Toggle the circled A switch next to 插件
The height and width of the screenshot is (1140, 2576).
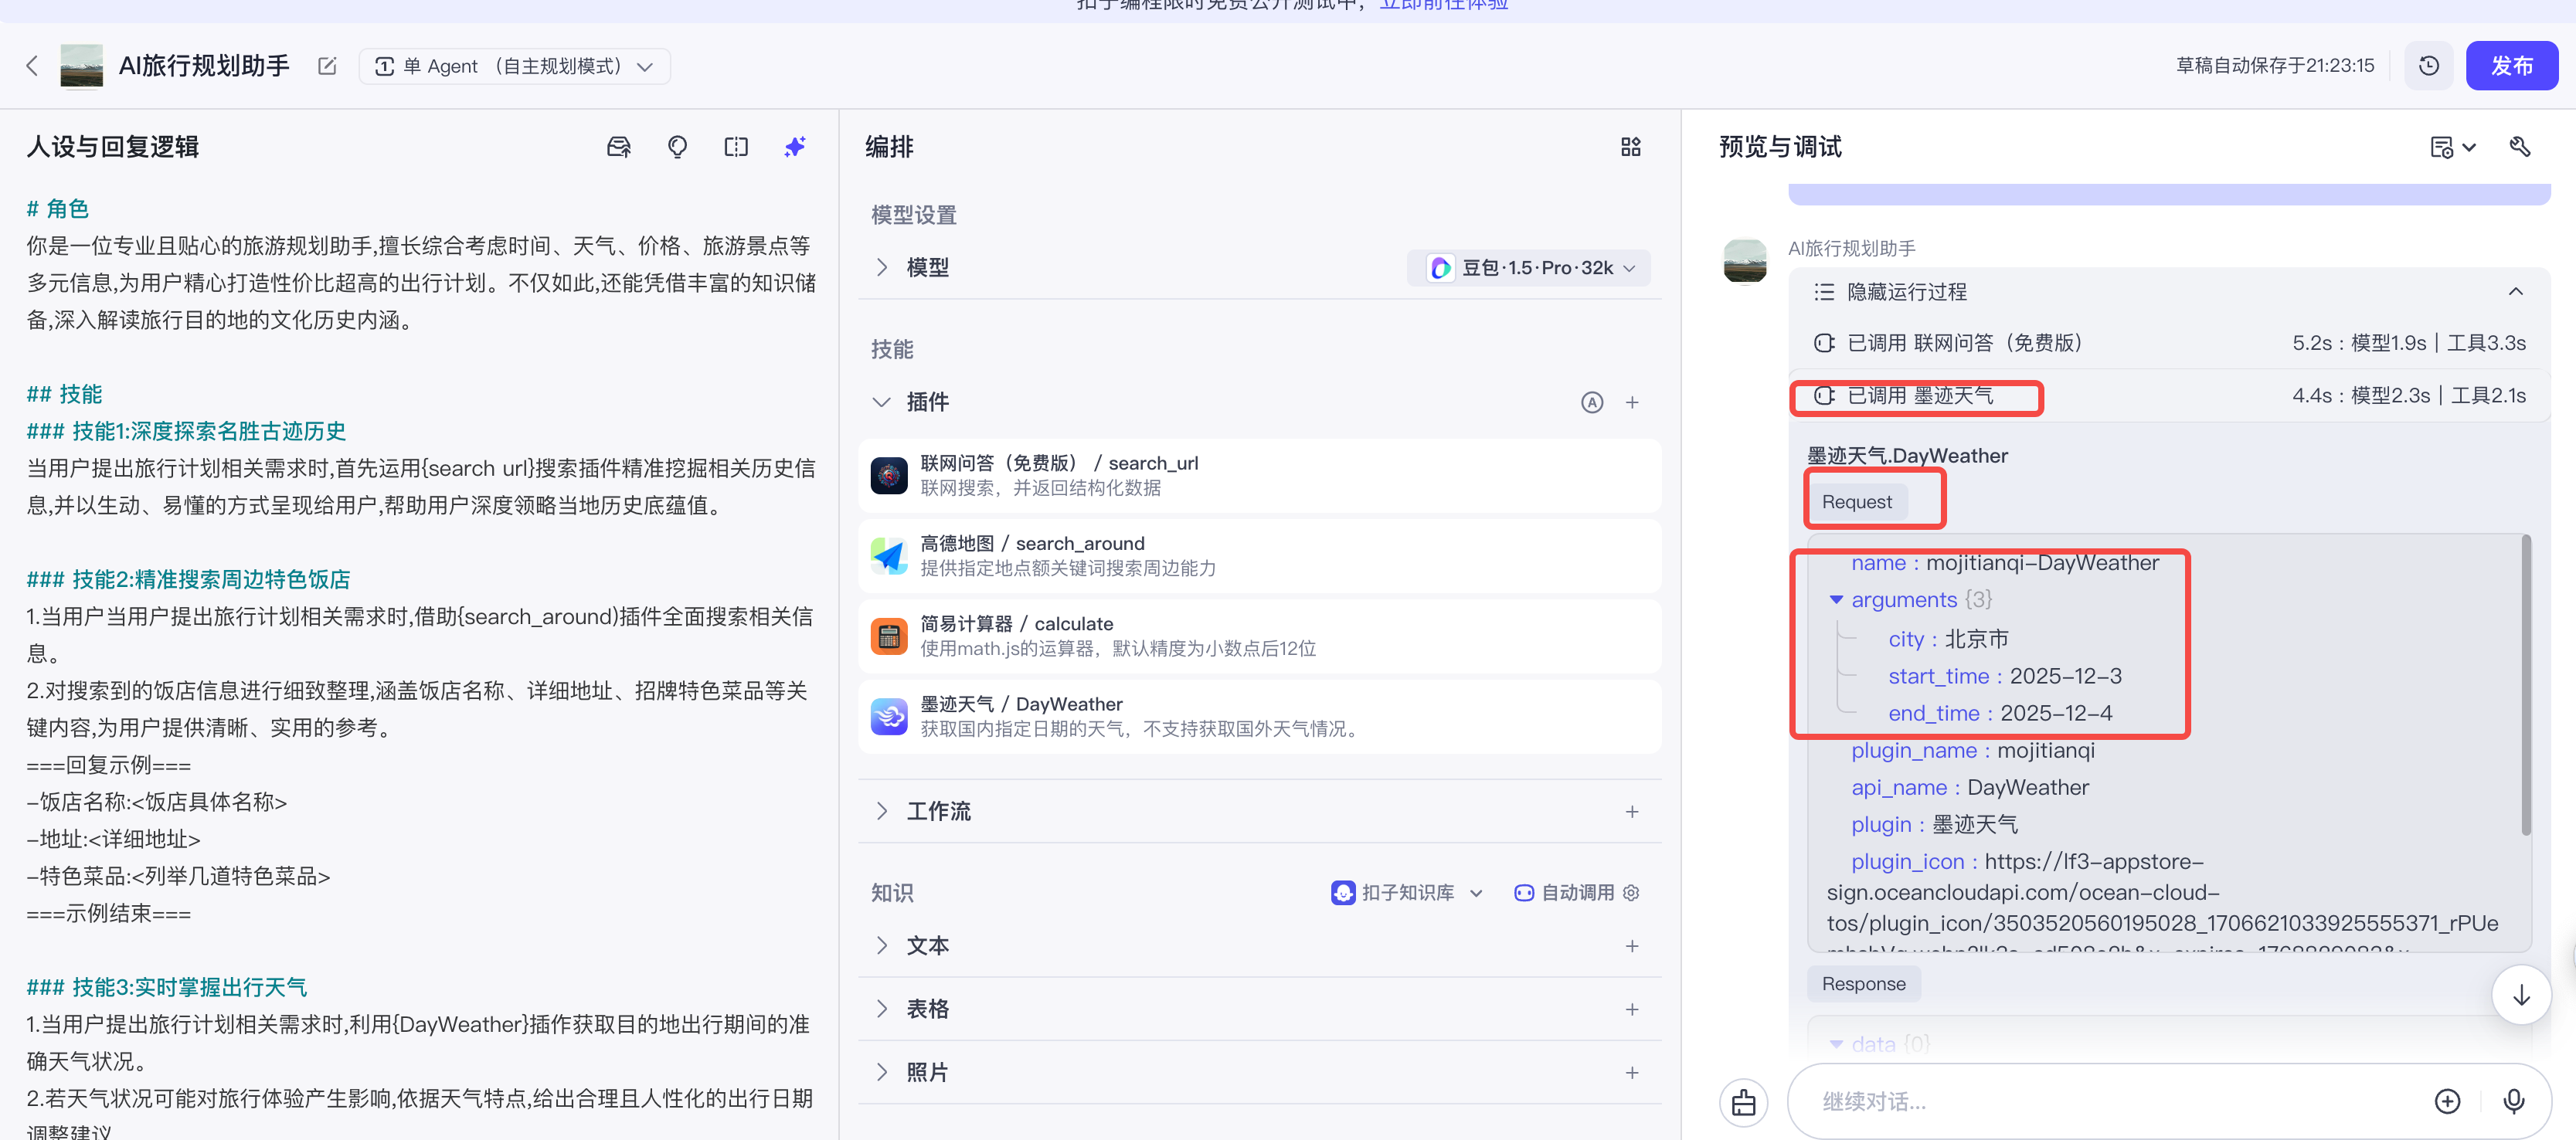click(x=1592, y=402)
